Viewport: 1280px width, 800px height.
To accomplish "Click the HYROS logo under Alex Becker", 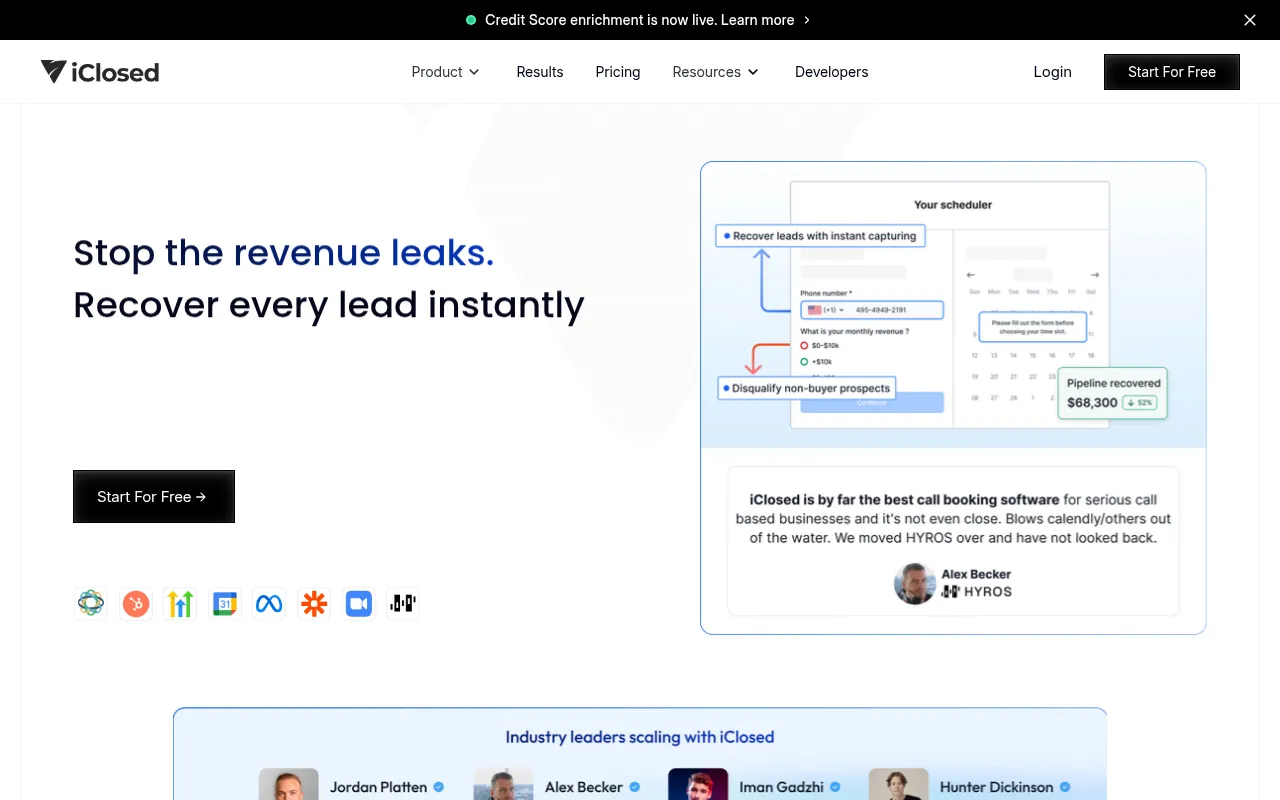I will coord(977,592).
